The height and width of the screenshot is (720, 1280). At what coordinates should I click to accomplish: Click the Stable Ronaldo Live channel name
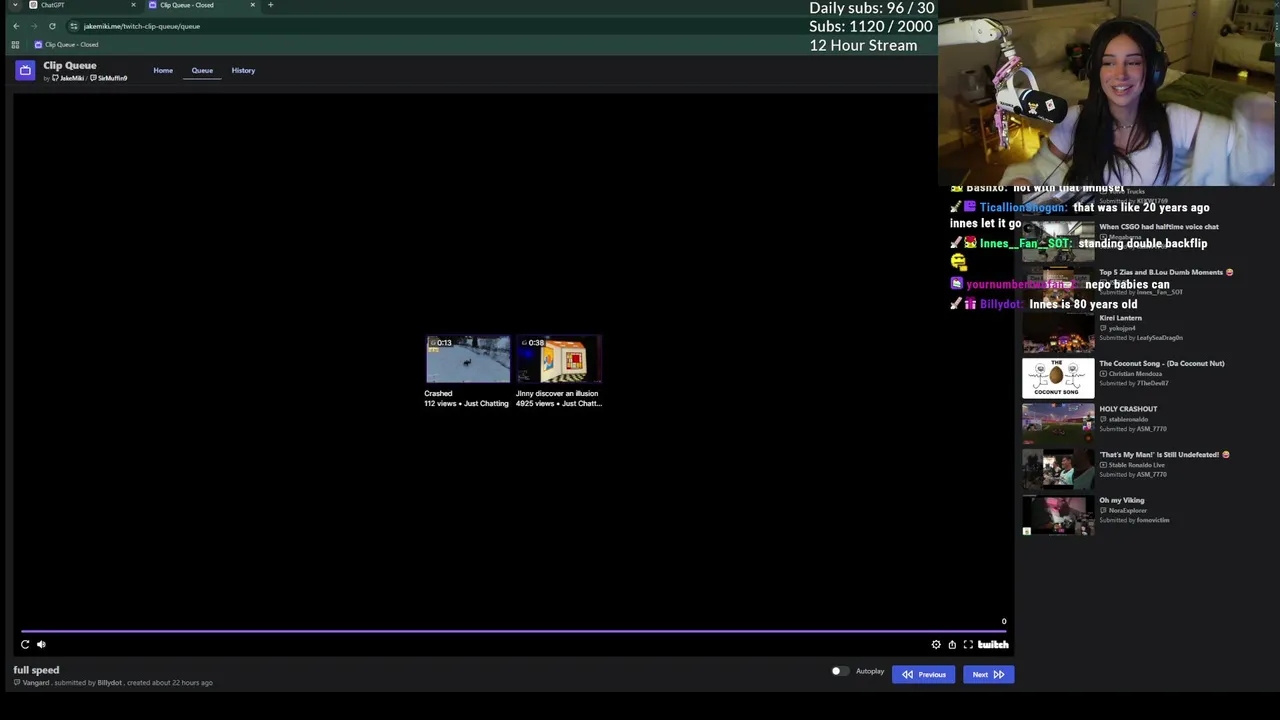1136,465
